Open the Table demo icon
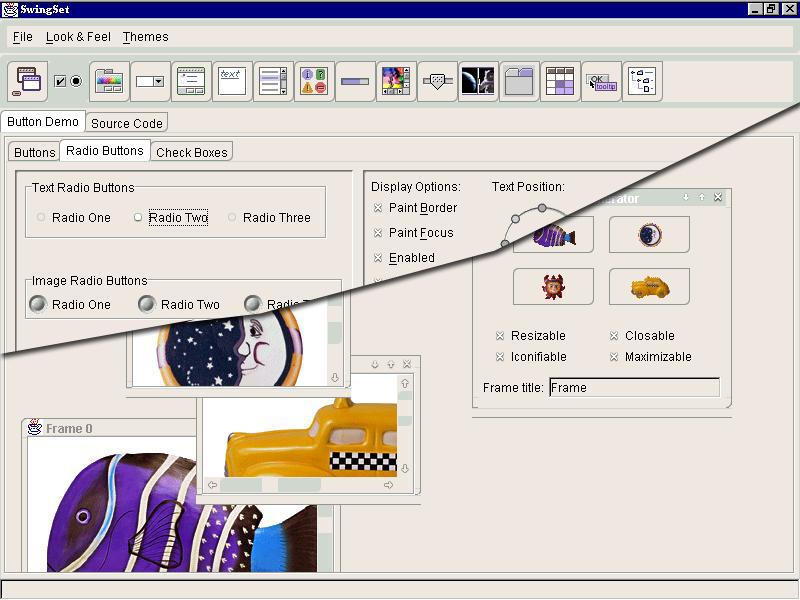 (560, 81)
